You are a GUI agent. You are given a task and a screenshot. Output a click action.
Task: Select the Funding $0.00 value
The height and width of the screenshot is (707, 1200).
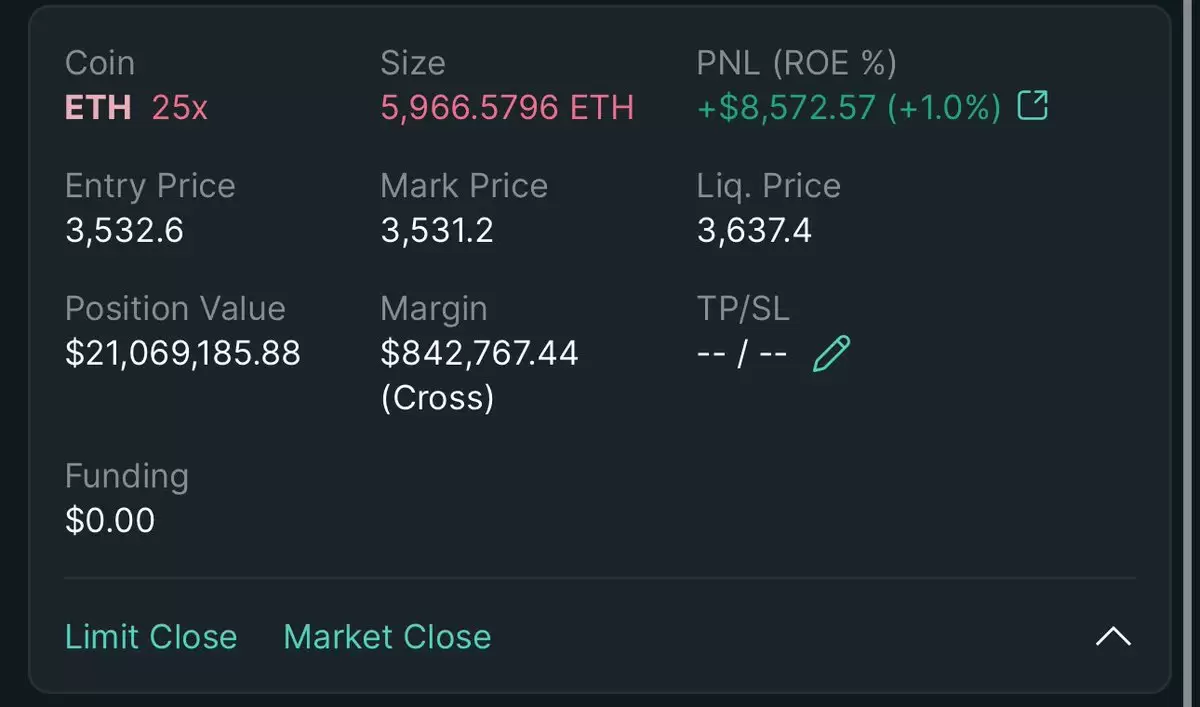110,520
